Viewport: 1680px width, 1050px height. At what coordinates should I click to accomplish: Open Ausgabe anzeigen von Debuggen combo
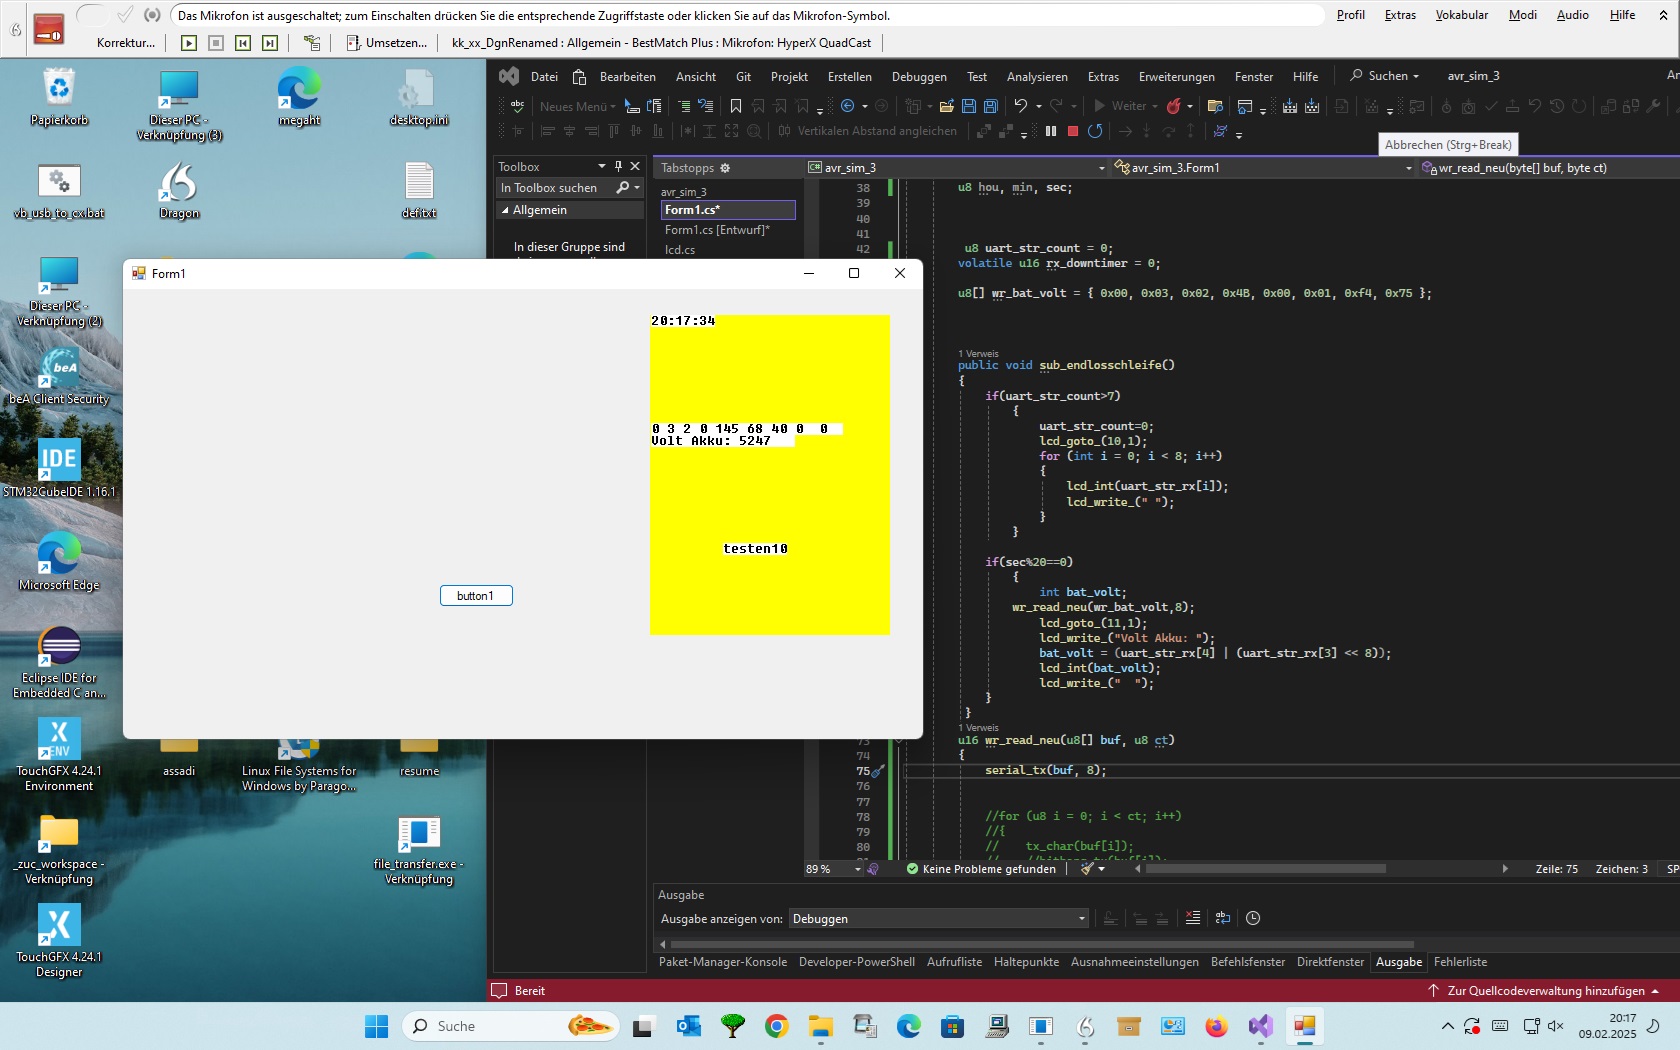pos(938,918)
